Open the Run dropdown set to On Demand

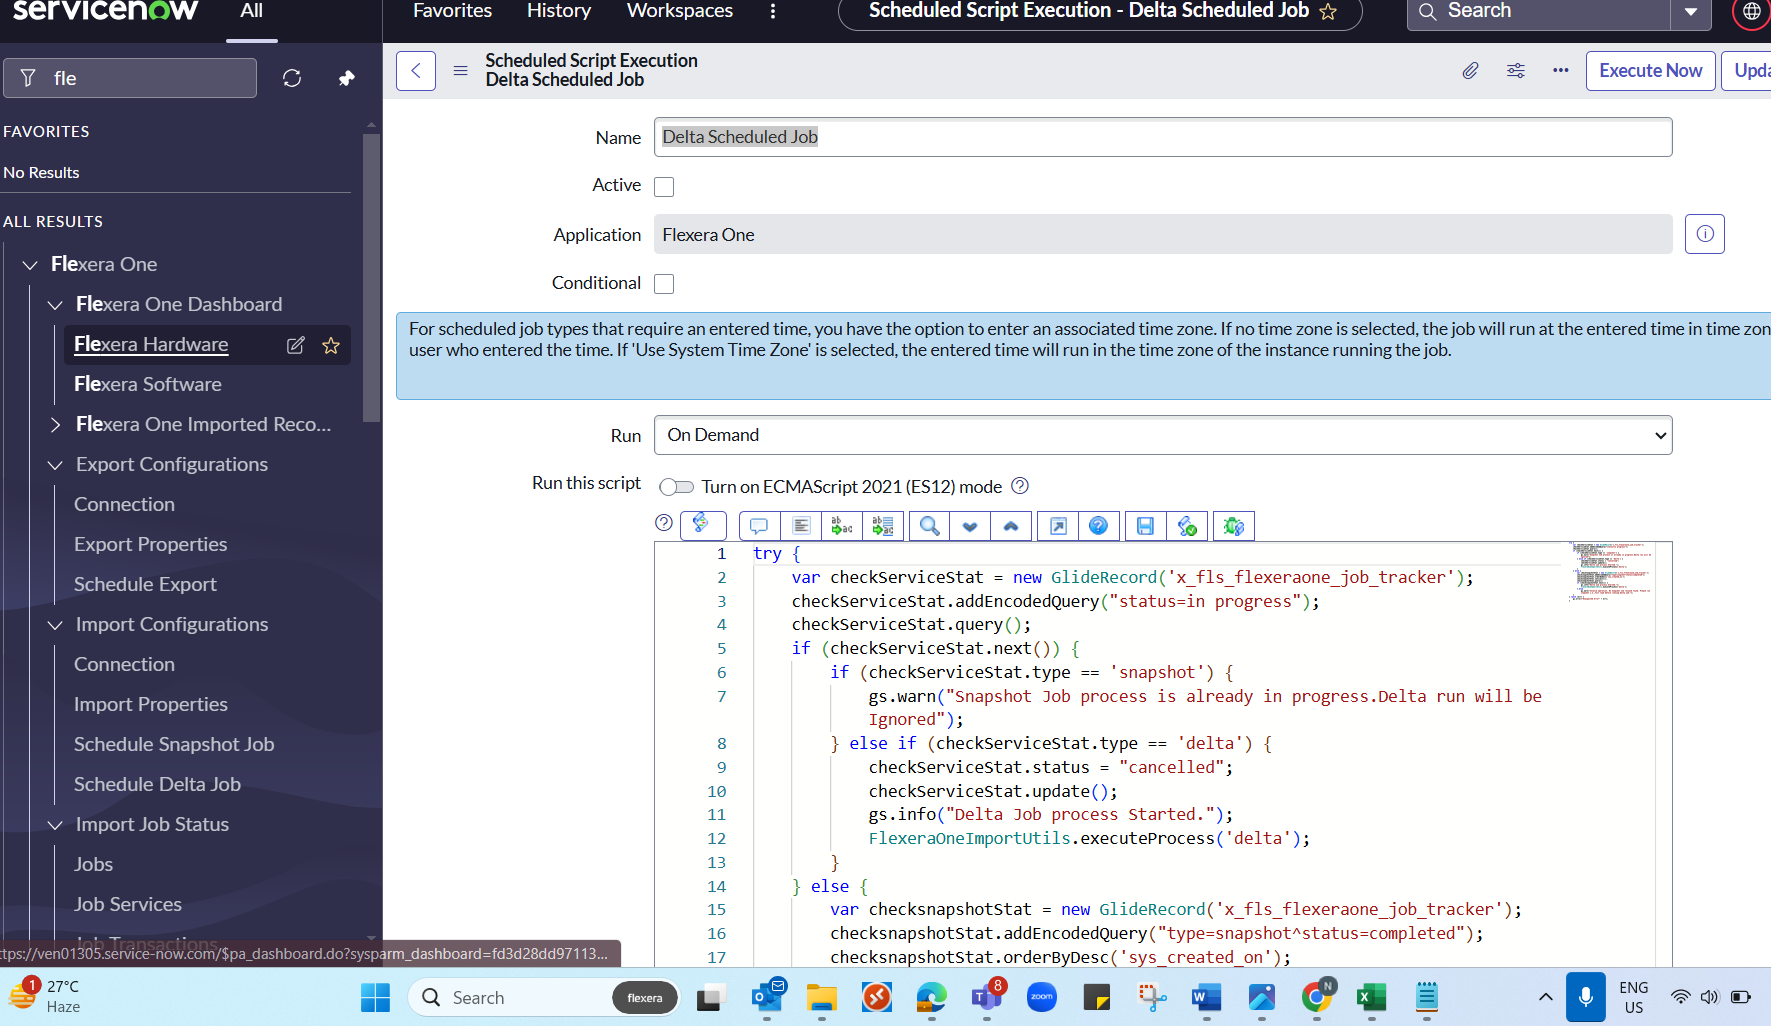coord(1162,435)
